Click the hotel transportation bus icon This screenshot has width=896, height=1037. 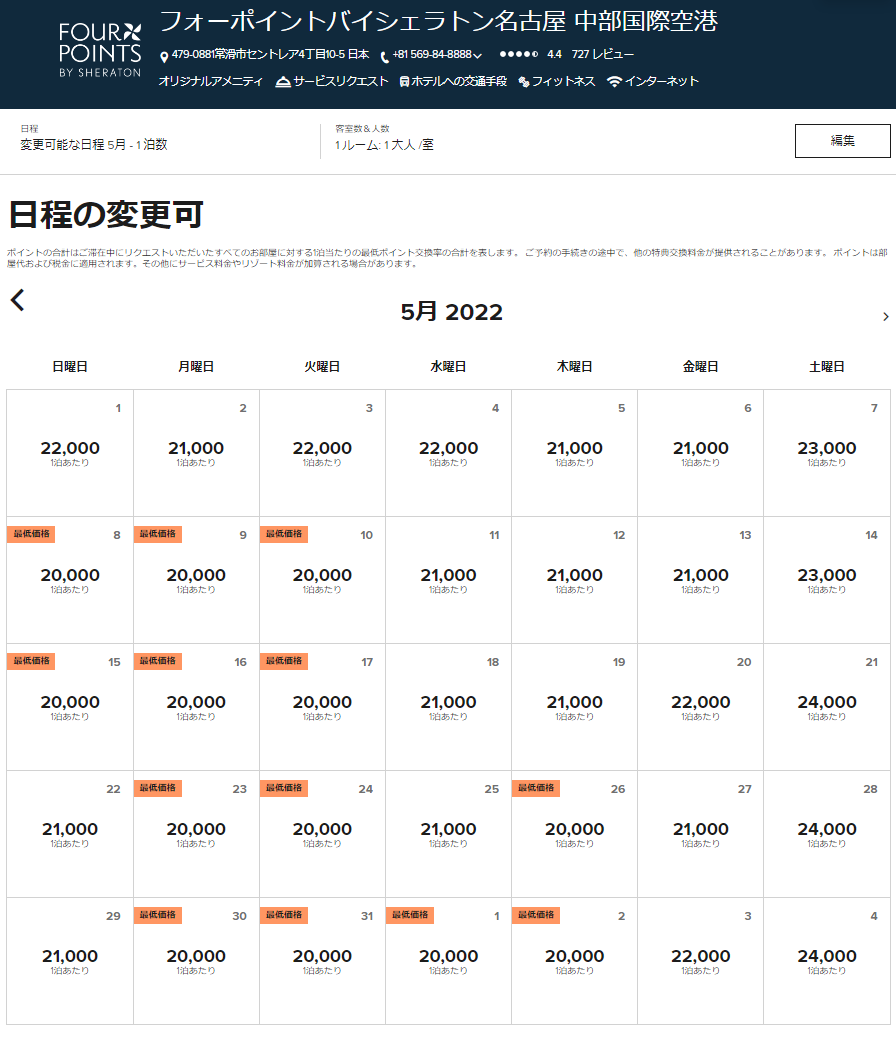(404, 82)
